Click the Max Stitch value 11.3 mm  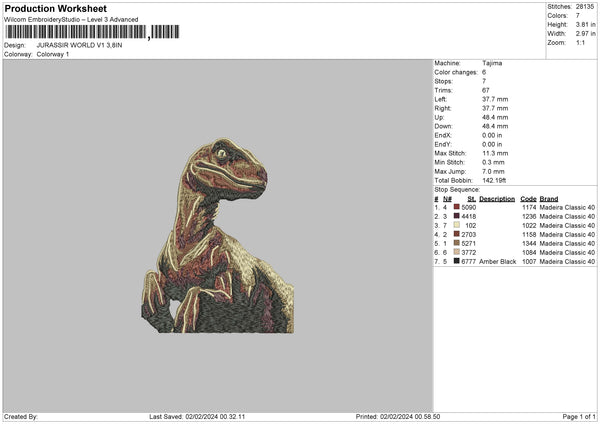tap(495, 153)
